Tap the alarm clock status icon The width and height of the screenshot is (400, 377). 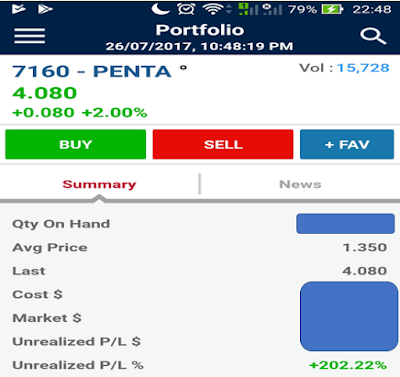(186, 9)
